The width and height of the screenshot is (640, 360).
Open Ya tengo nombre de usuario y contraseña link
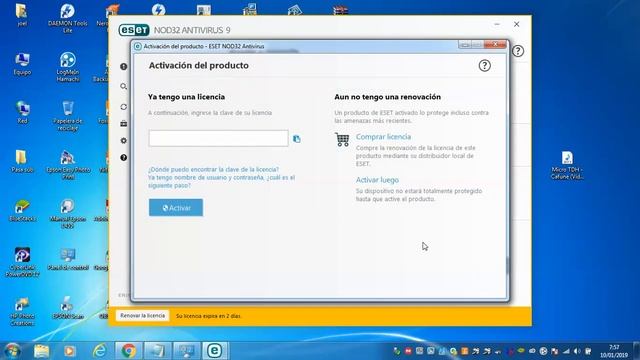(221, 181)
